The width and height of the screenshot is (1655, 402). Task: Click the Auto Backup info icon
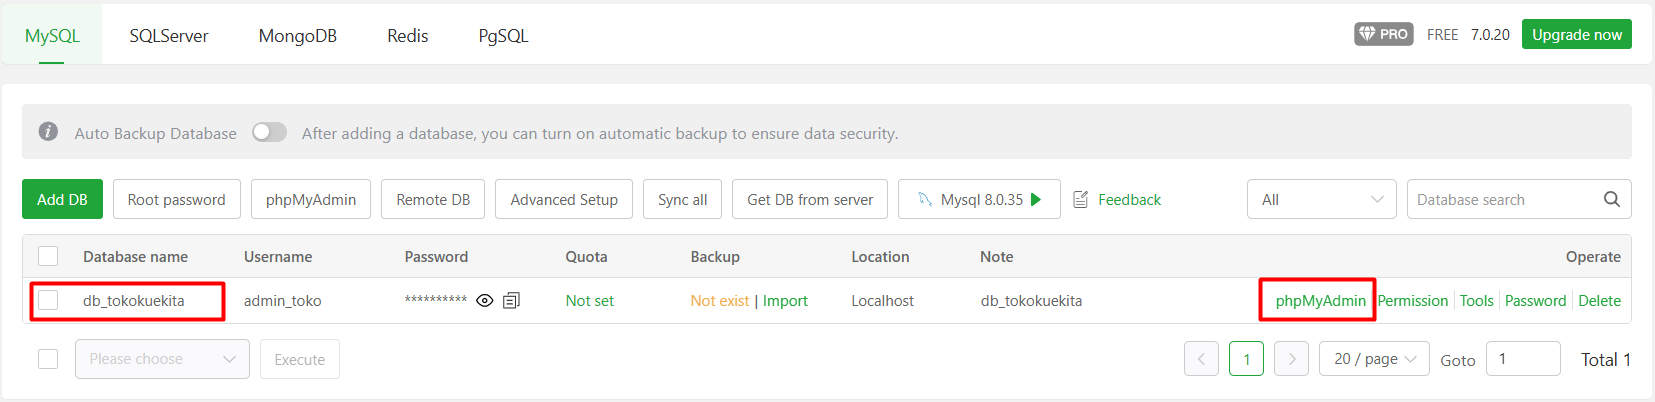[48, 132]
